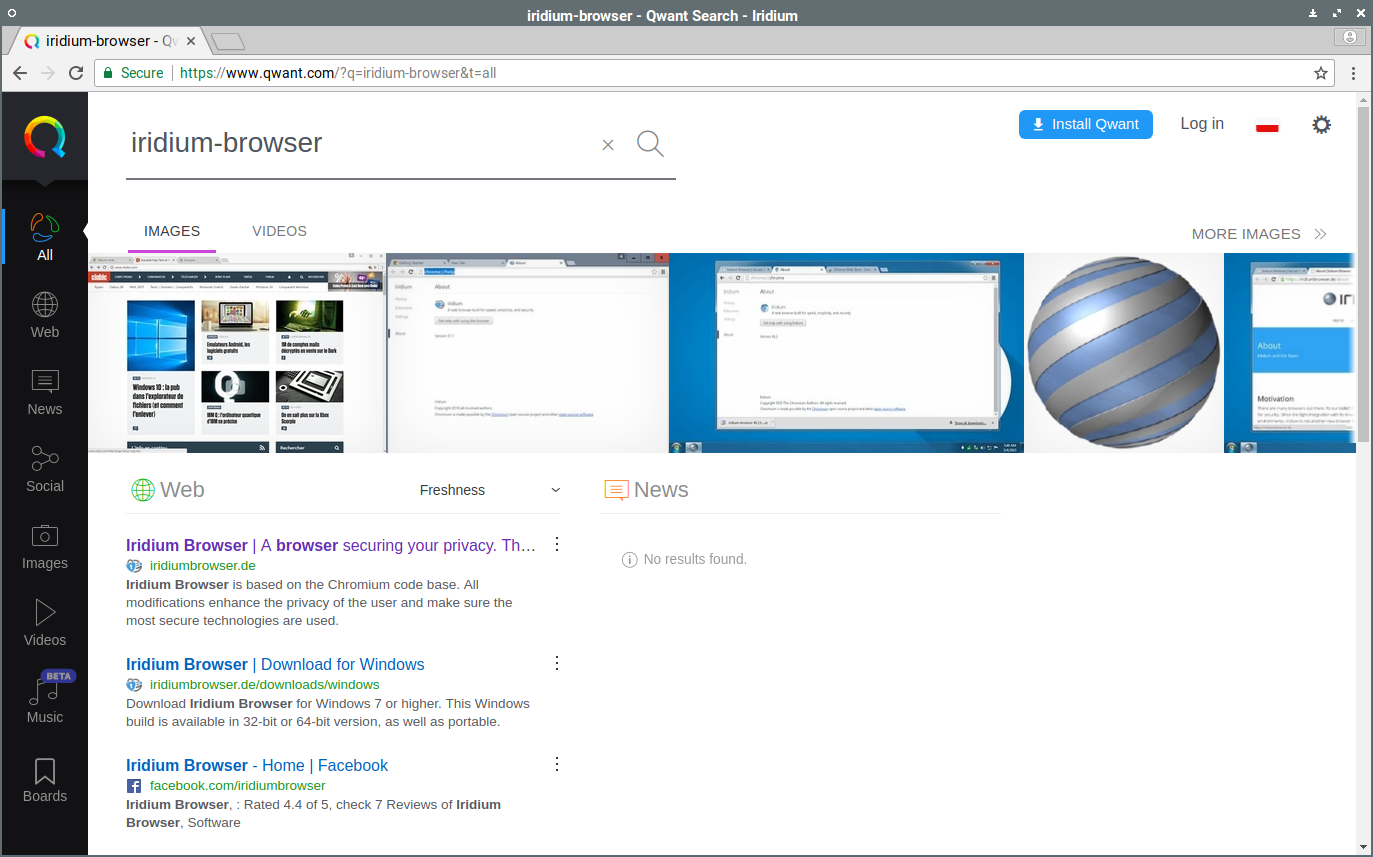
Task: Open the Music beta category
Action: pyautogui.click(x=45, y=699)
